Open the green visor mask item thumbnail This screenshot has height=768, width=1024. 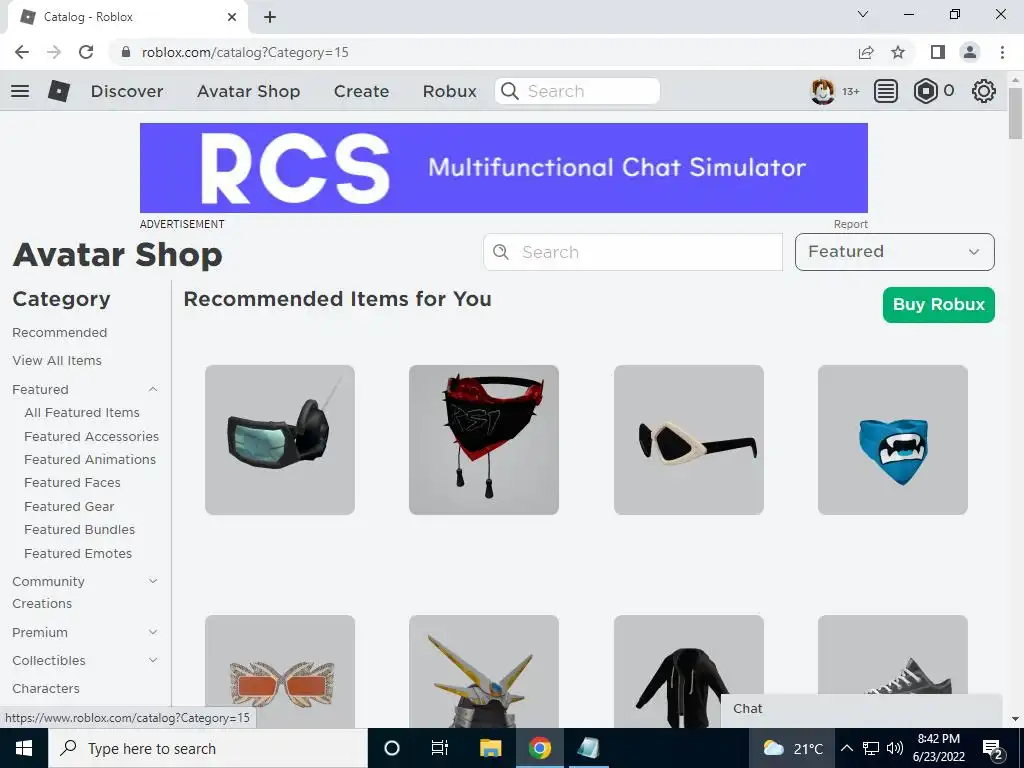(x=280, y=440)
